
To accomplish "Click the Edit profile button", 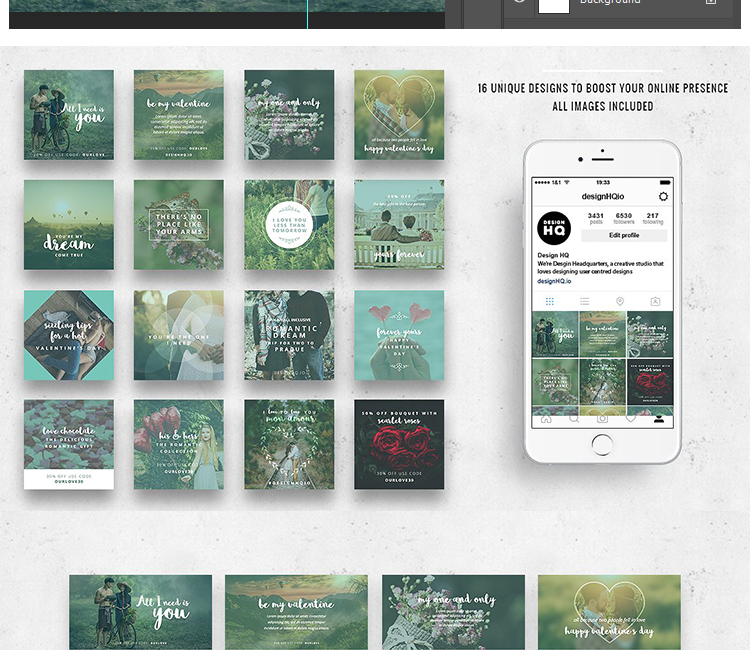I will point(624,235).
